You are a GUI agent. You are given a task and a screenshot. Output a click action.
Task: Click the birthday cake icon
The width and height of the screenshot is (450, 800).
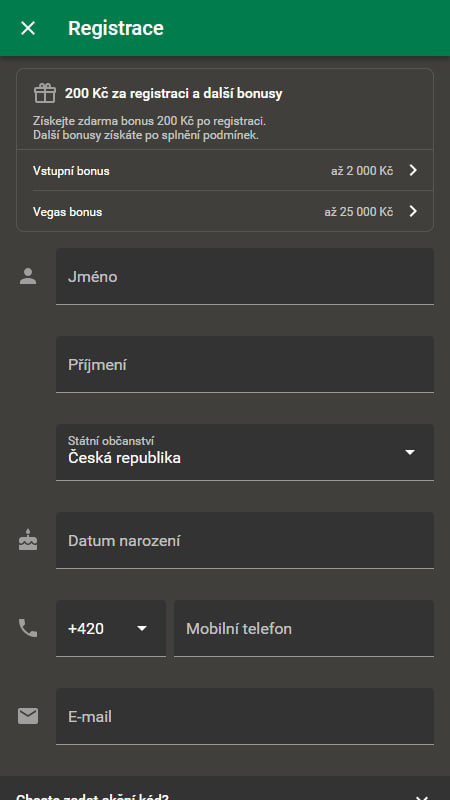pos(28,540)
